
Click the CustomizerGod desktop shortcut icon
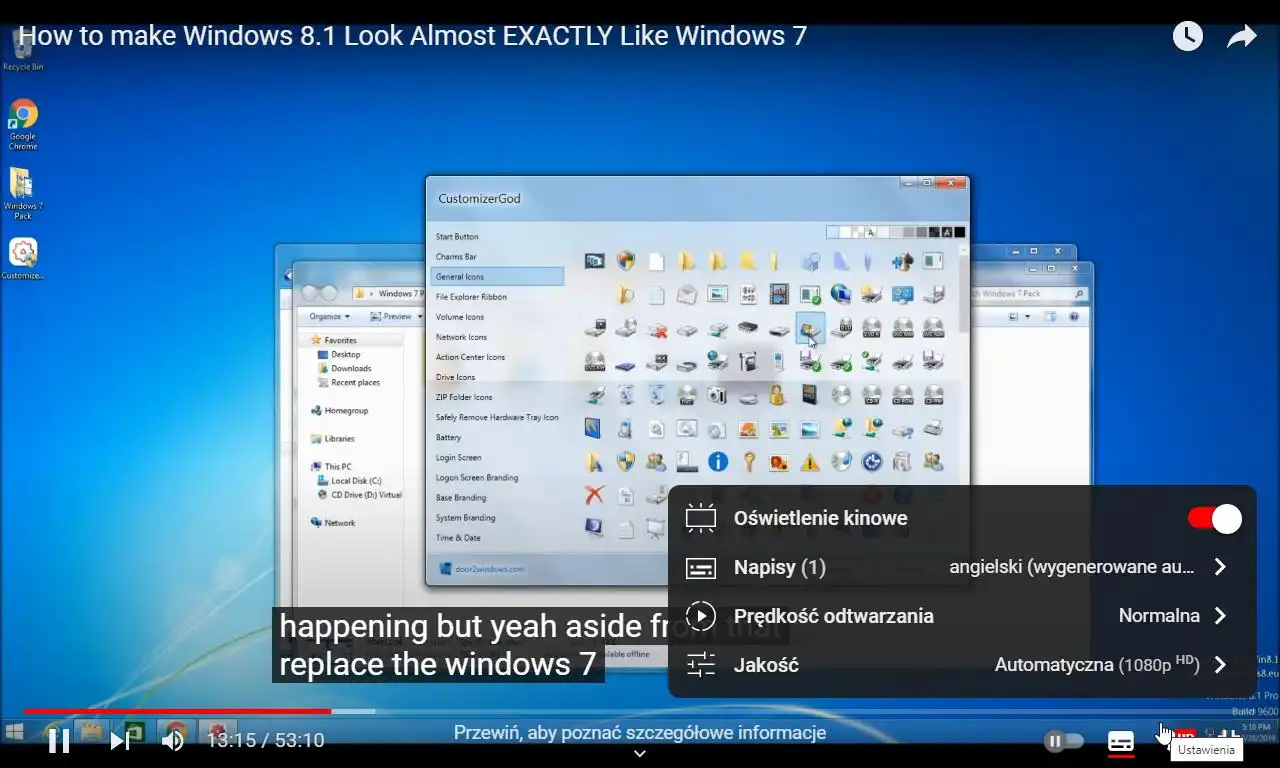(x=22, y=259)
